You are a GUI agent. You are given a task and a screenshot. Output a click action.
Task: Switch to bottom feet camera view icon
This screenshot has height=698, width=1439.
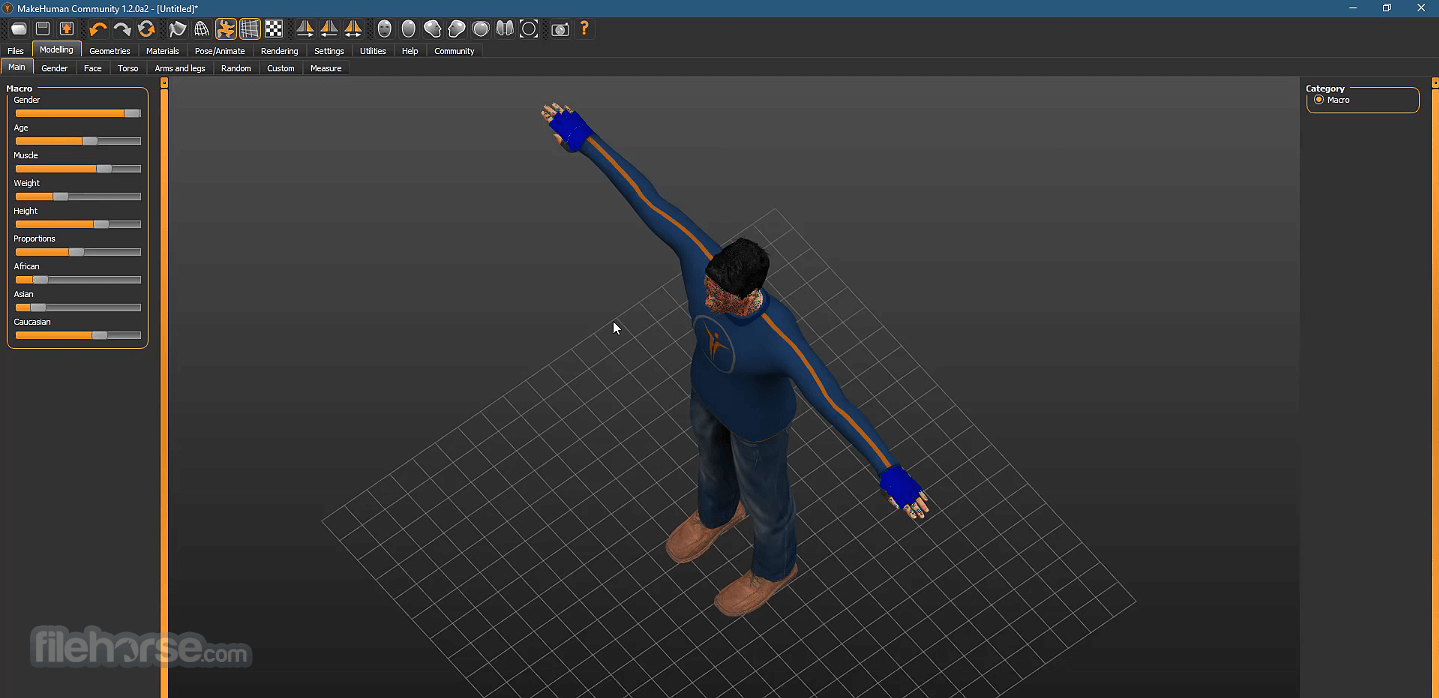(505, 29)
